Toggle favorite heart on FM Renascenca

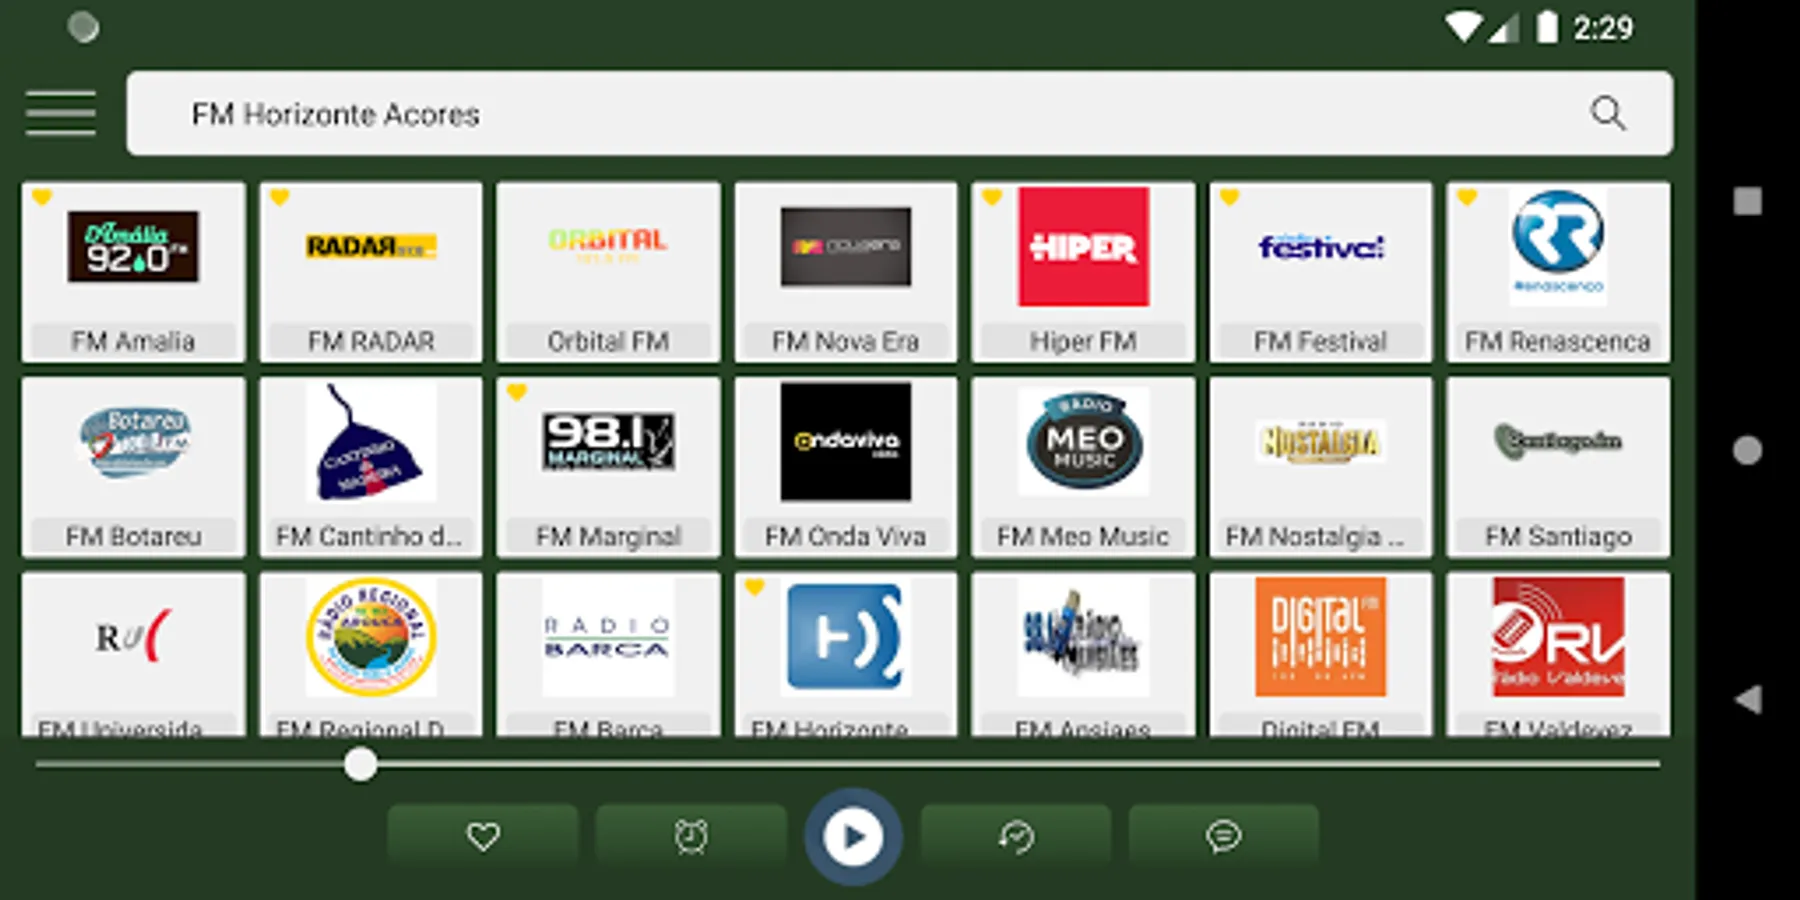1466,197
